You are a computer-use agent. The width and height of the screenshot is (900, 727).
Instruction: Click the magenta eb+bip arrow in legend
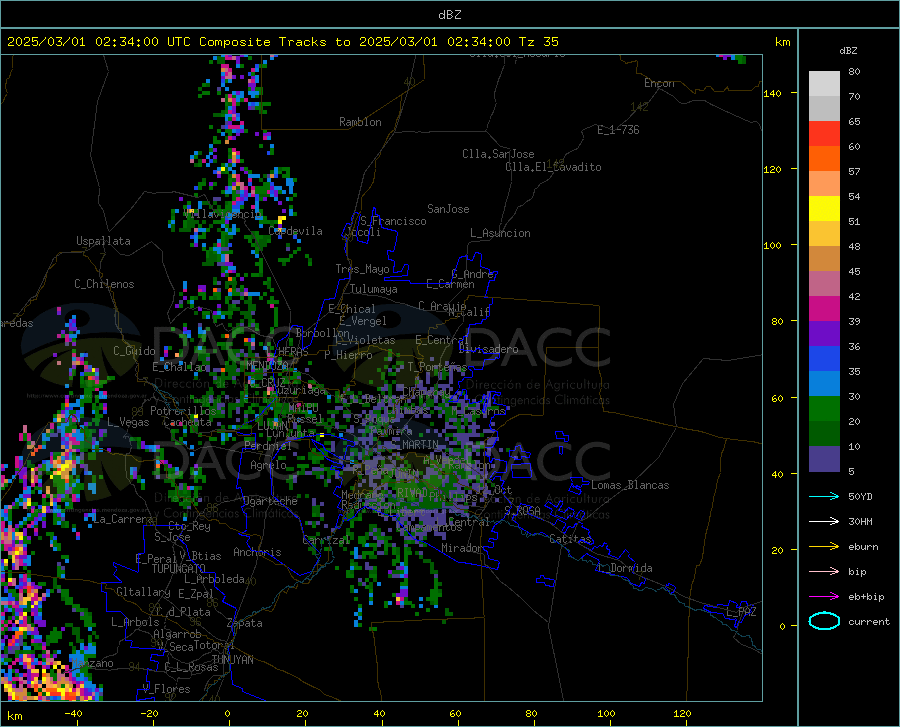click(824, 596)
